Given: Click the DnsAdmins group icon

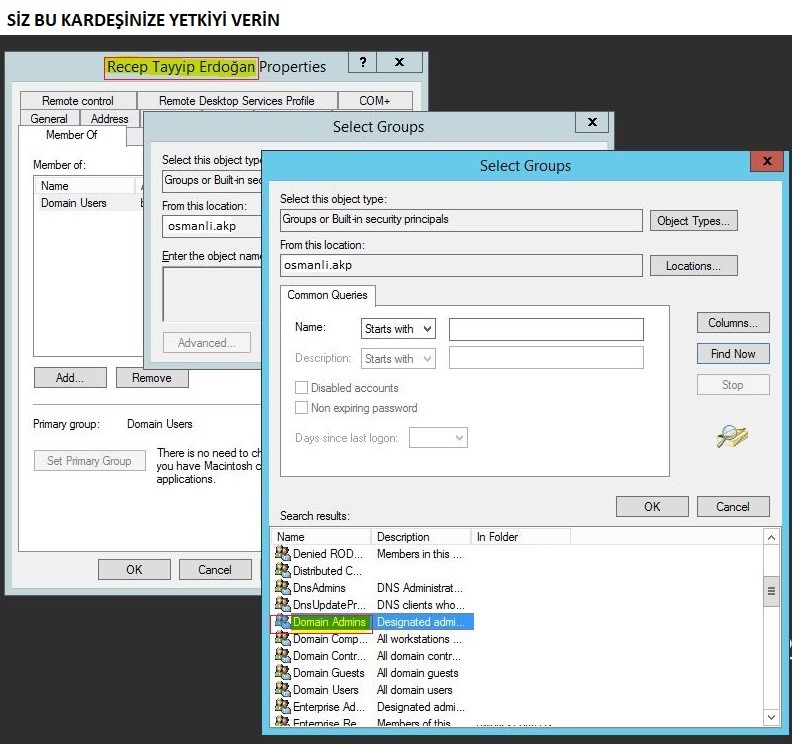Looking at the screenshot, I should tap(283, 587).
